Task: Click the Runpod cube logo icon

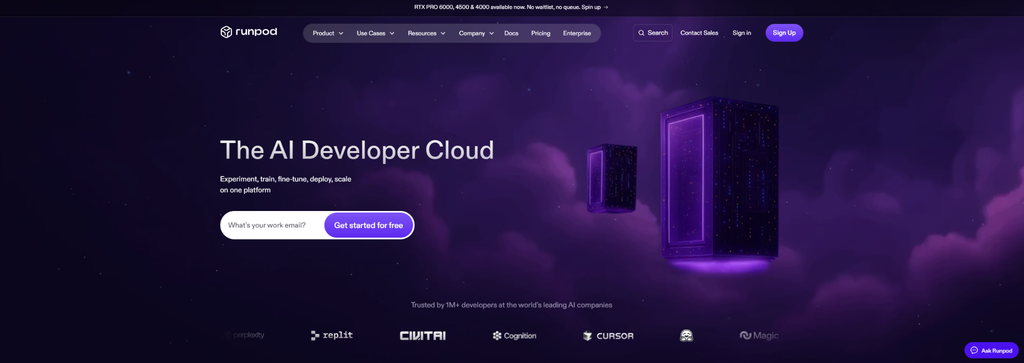Action: pyautogui.click(x=226, y=32)
